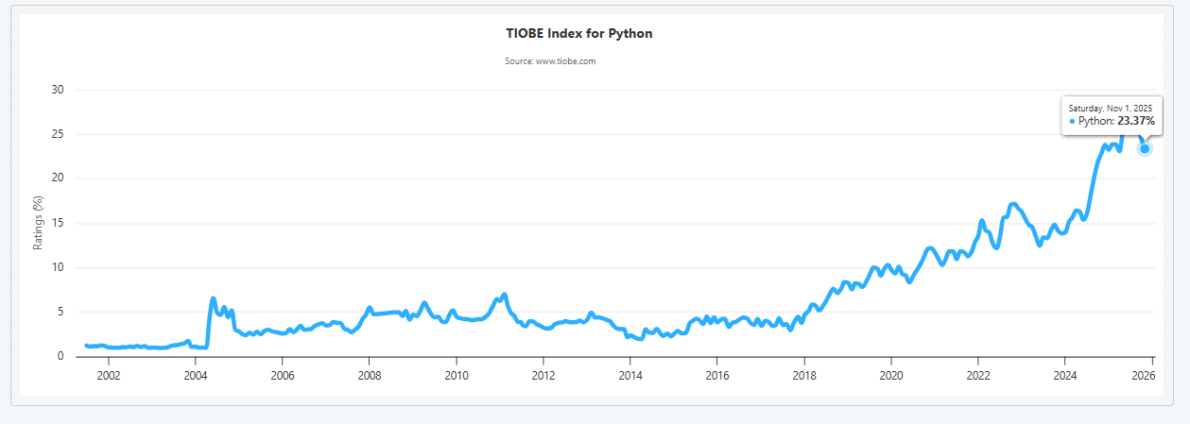Click the 2020 x-axis label
Screen dimensions: 1190x424
point(891,375)
